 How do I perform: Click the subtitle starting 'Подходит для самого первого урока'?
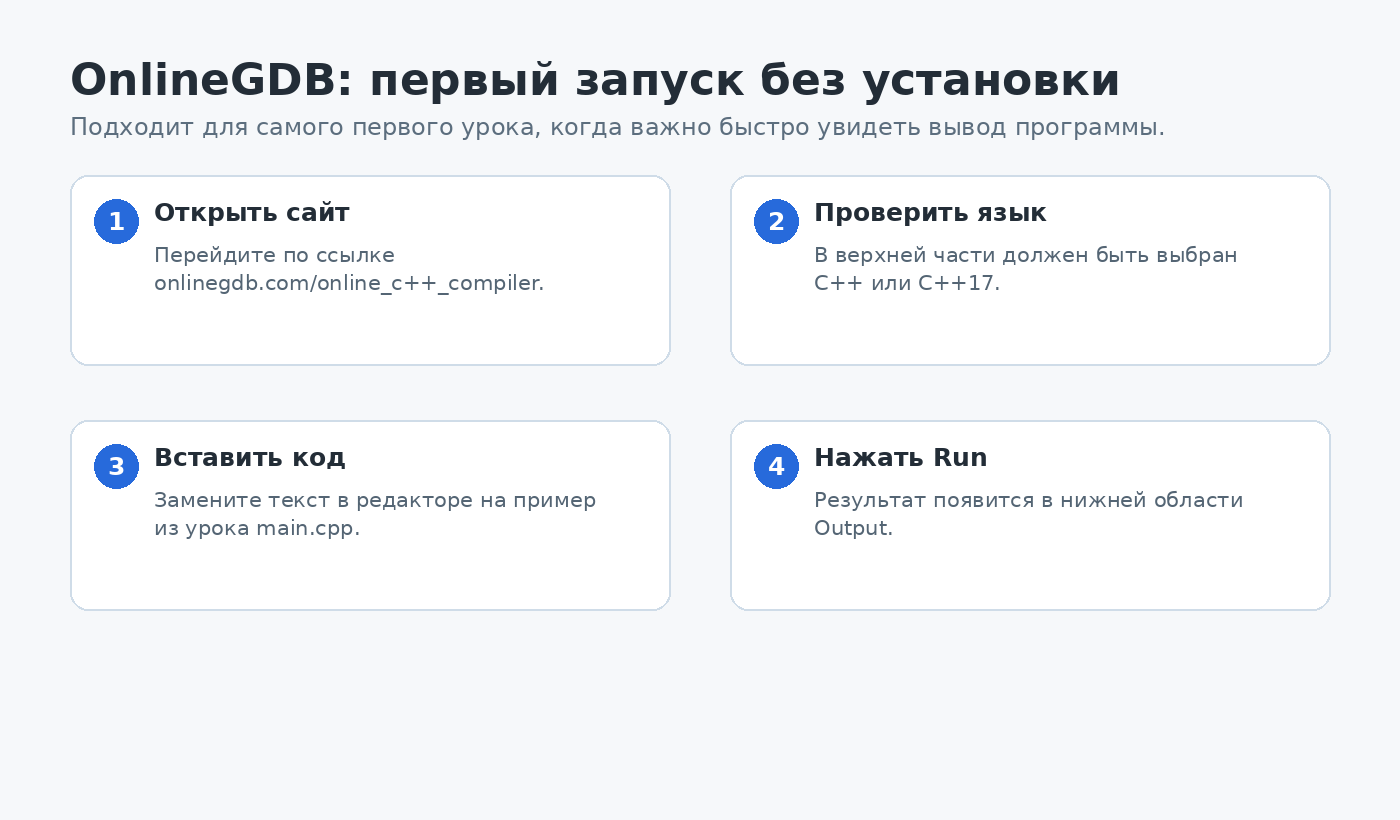click(x=617, y=128)
